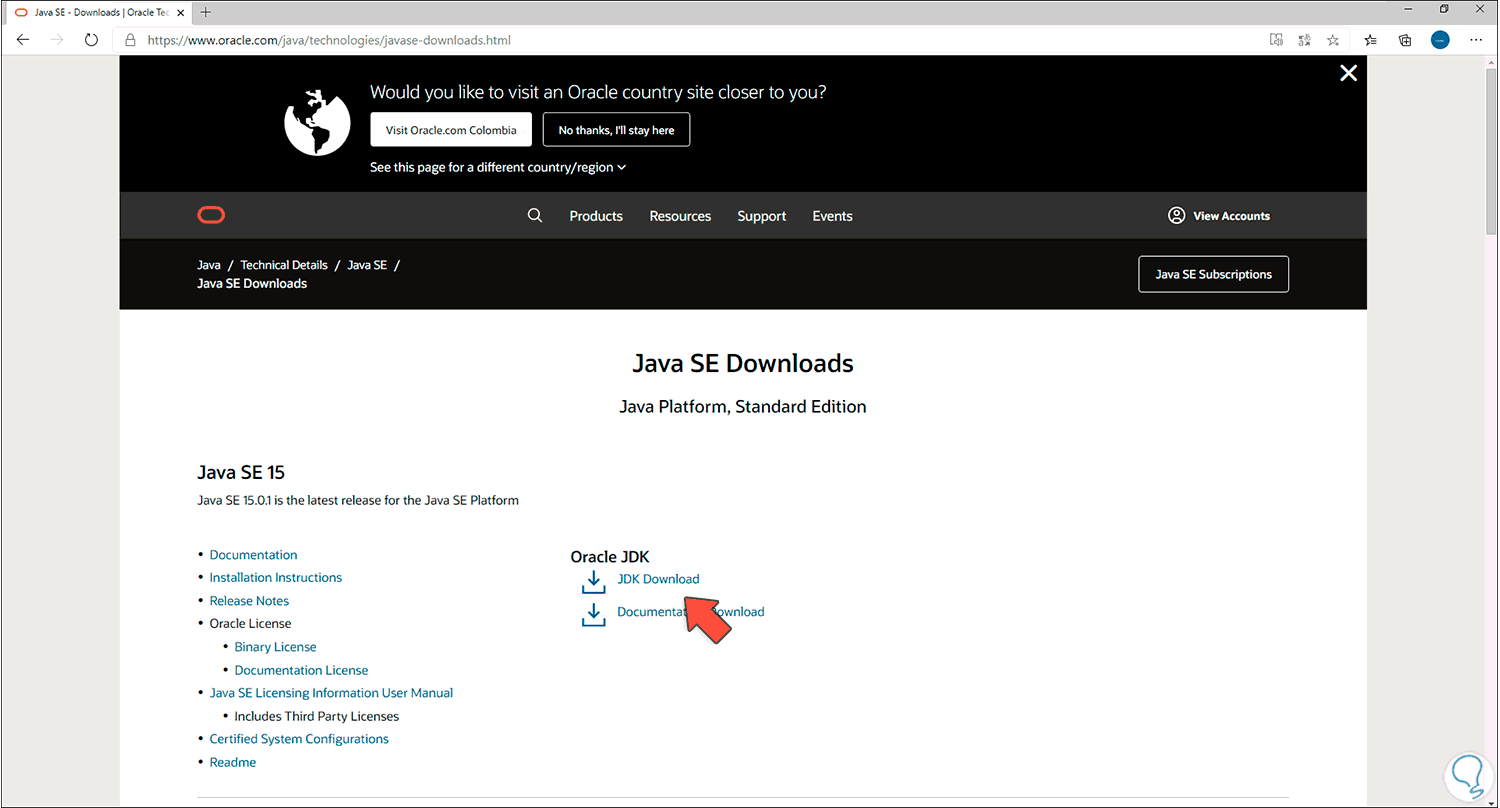Expand 'See this page for a different country/region'

pos(498,167)
